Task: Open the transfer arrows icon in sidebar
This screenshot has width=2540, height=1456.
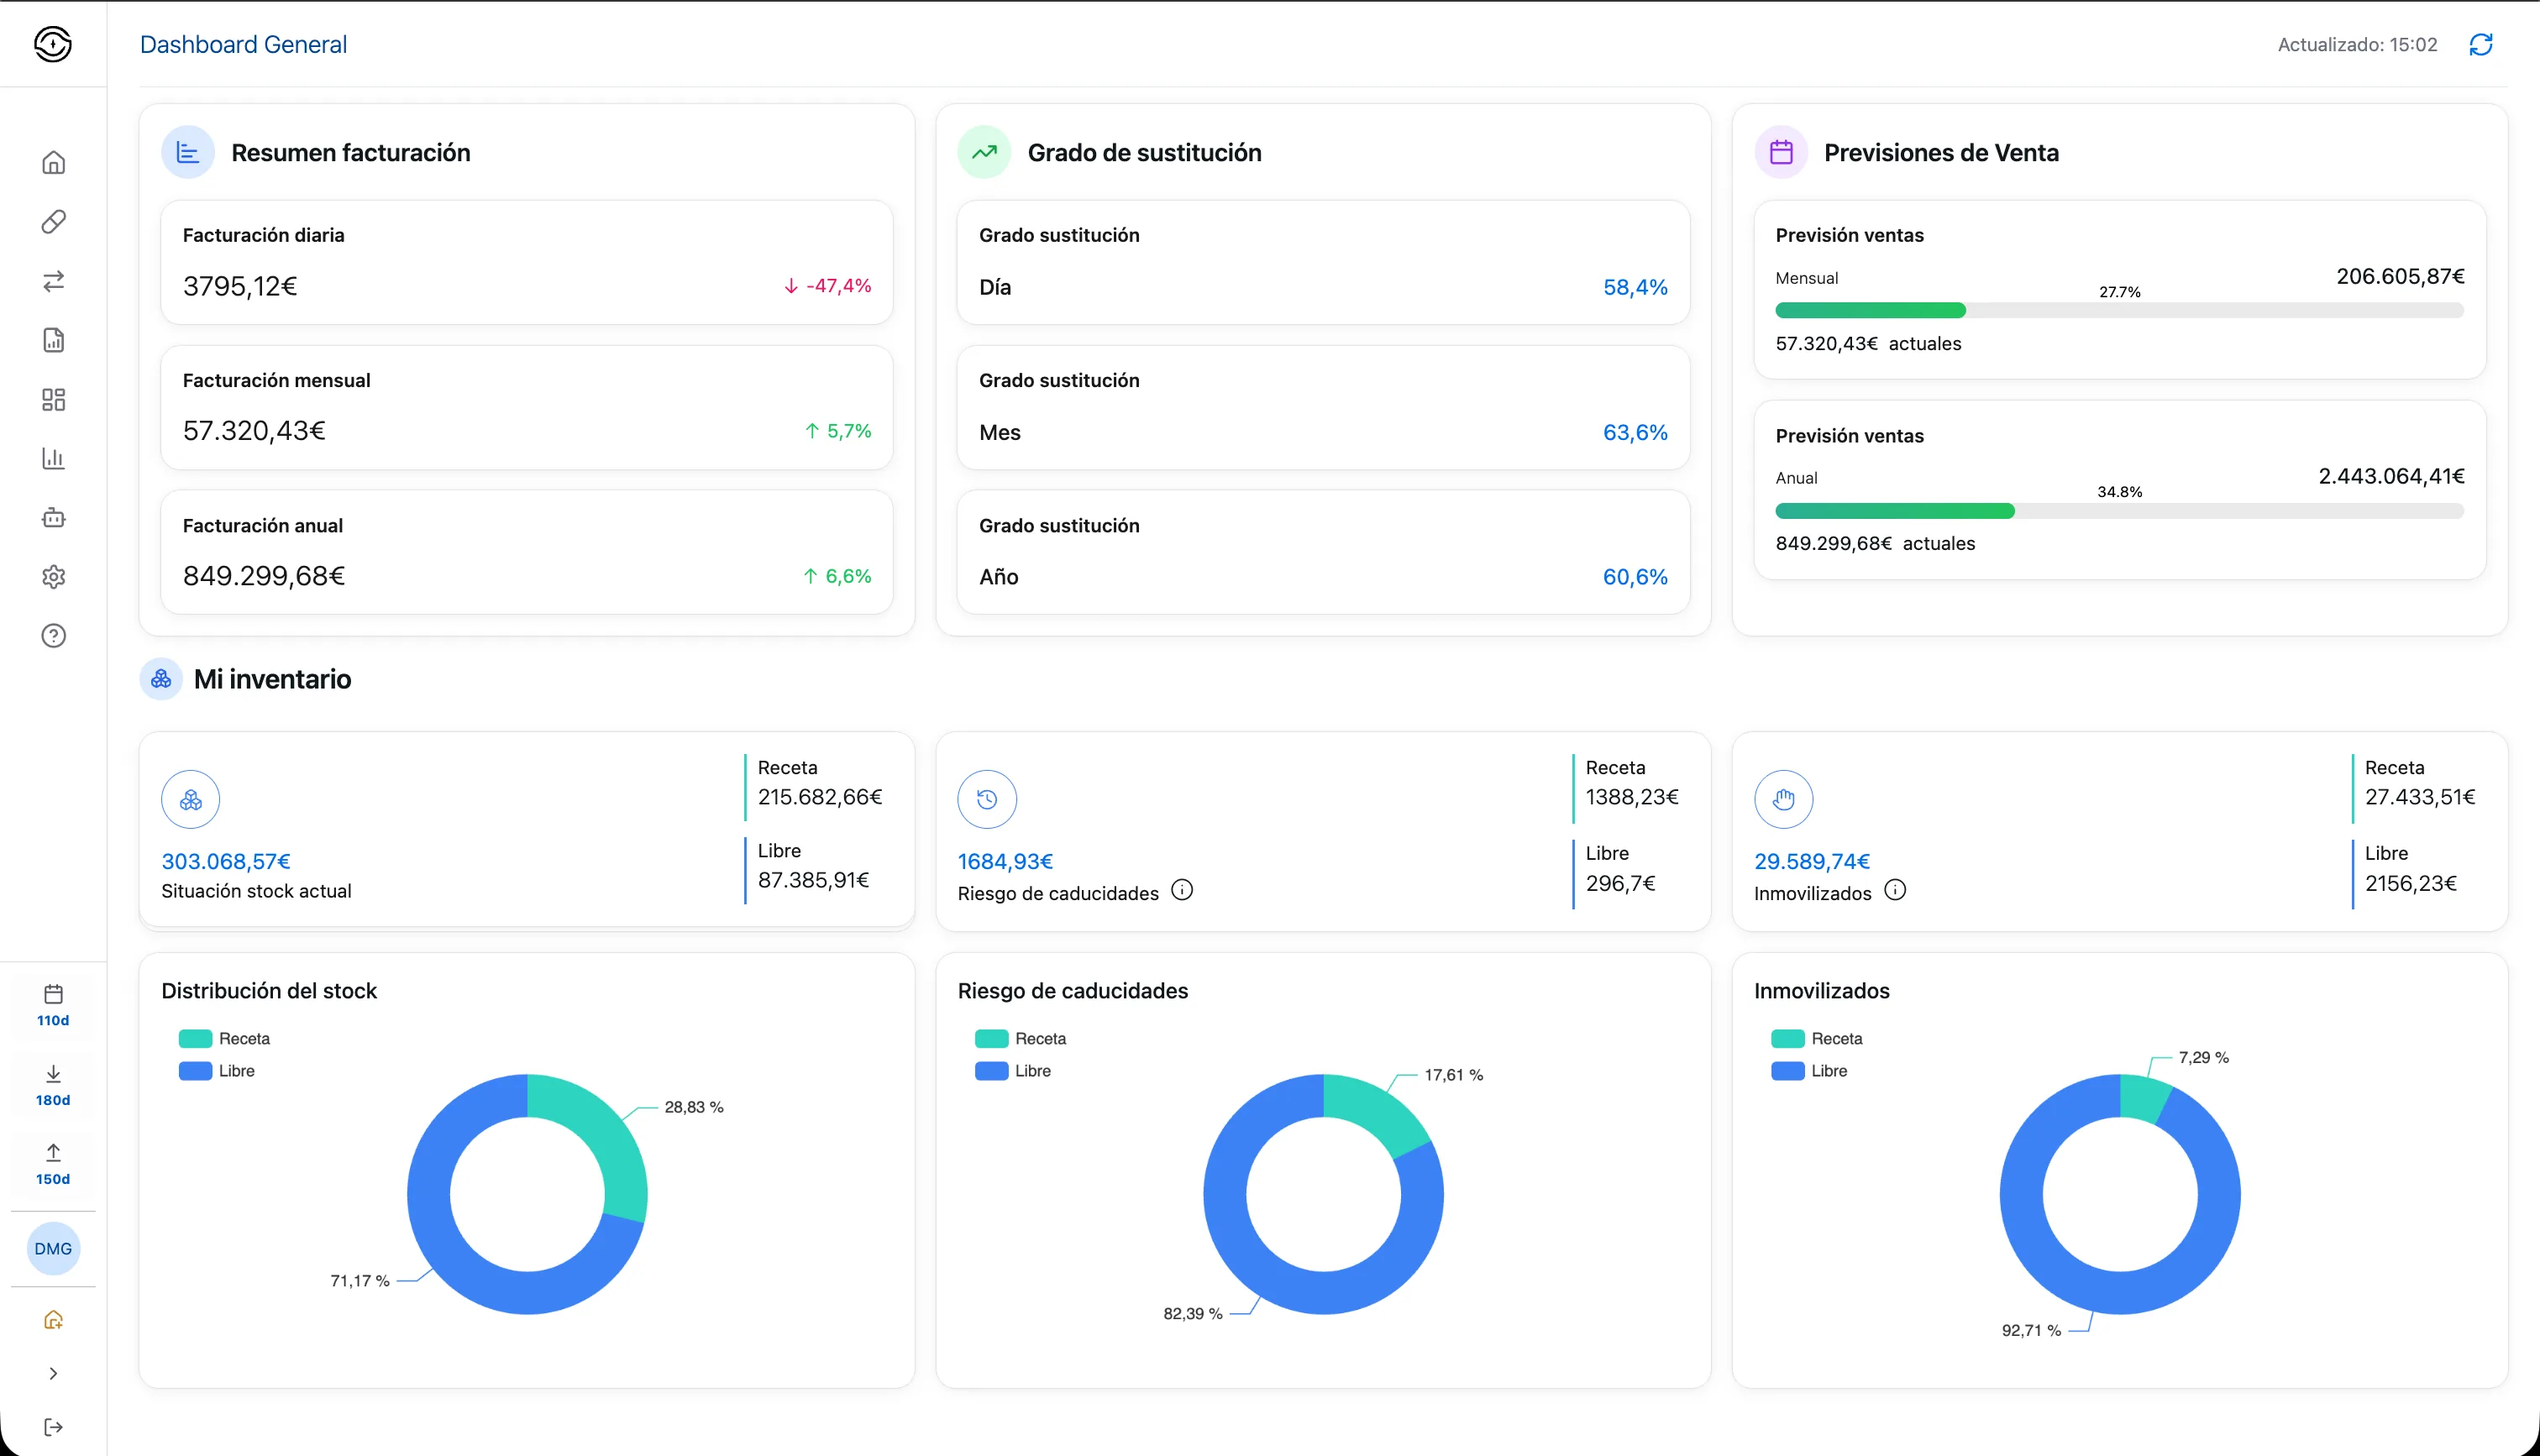Action: 54,281
